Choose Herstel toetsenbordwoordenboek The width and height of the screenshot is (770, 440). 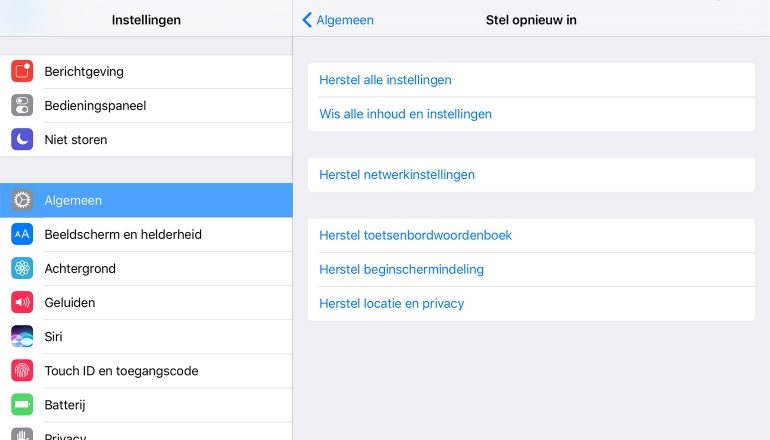point(415,235)
